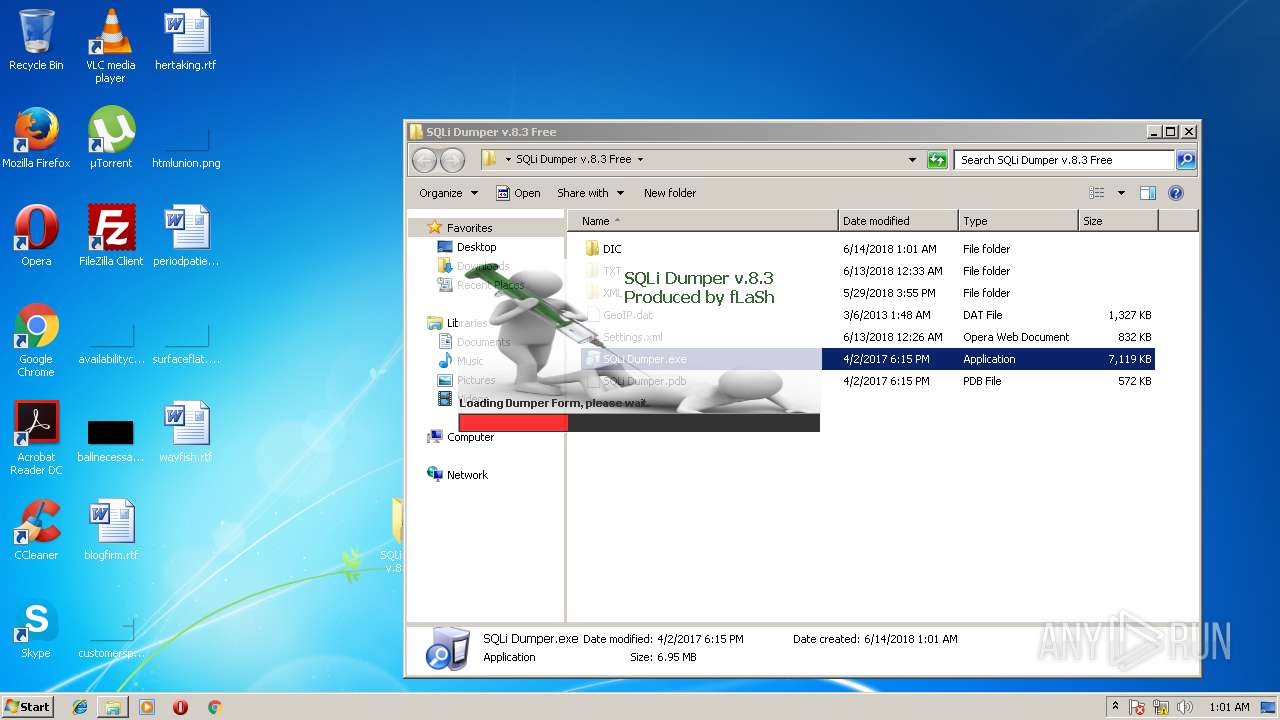Click the red loading progress bar
1280x720 pixels.
coord(513,423)
